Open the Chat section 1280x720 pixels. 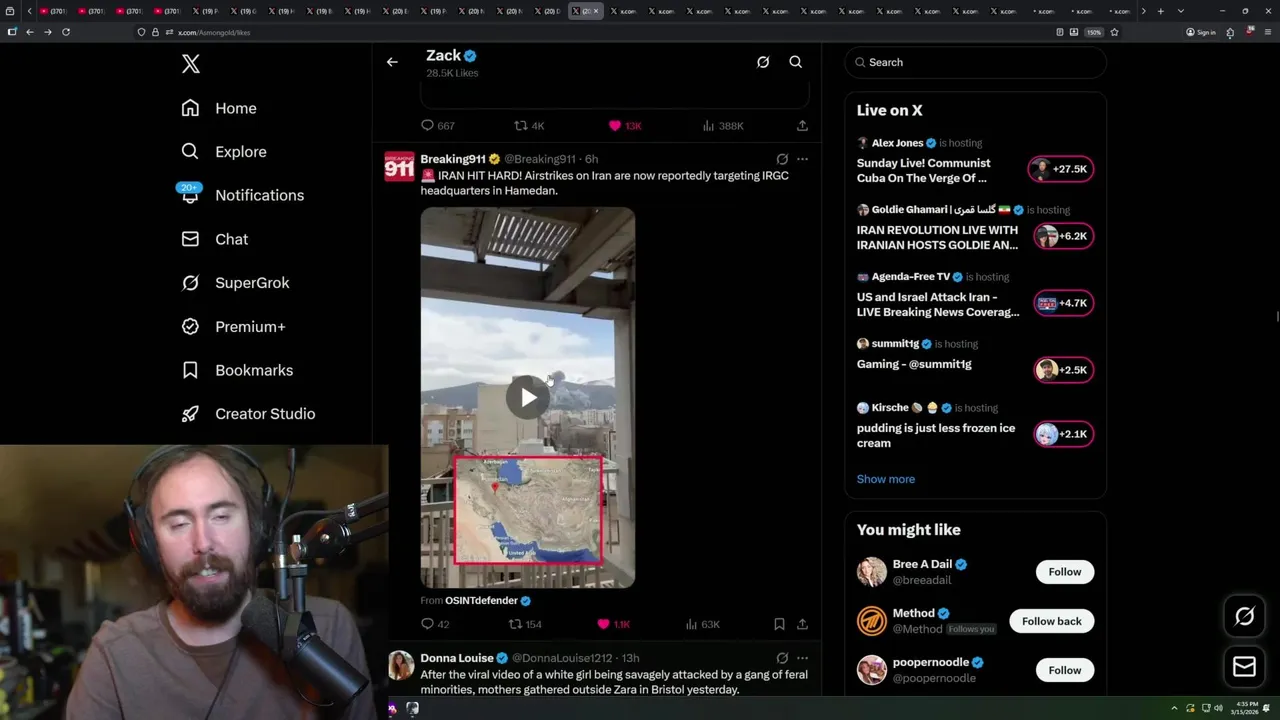coord(214,239)
